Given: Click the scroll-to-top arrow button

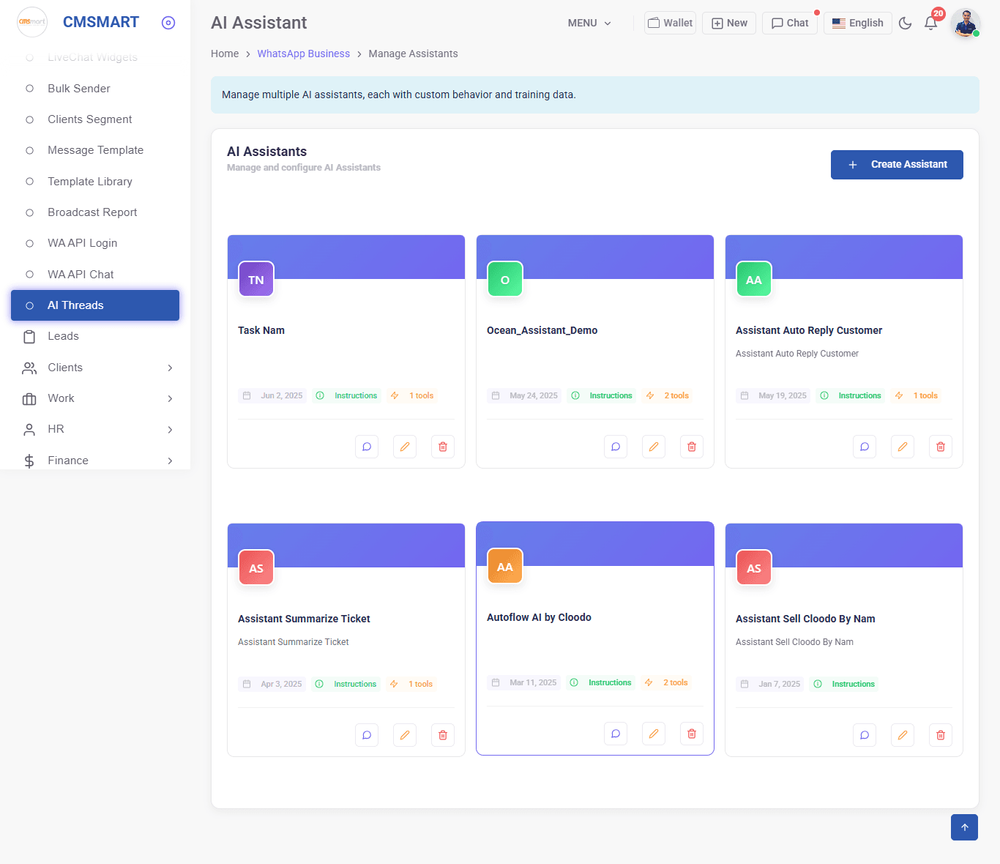Looking at the screenshot, I should point(964,827).
